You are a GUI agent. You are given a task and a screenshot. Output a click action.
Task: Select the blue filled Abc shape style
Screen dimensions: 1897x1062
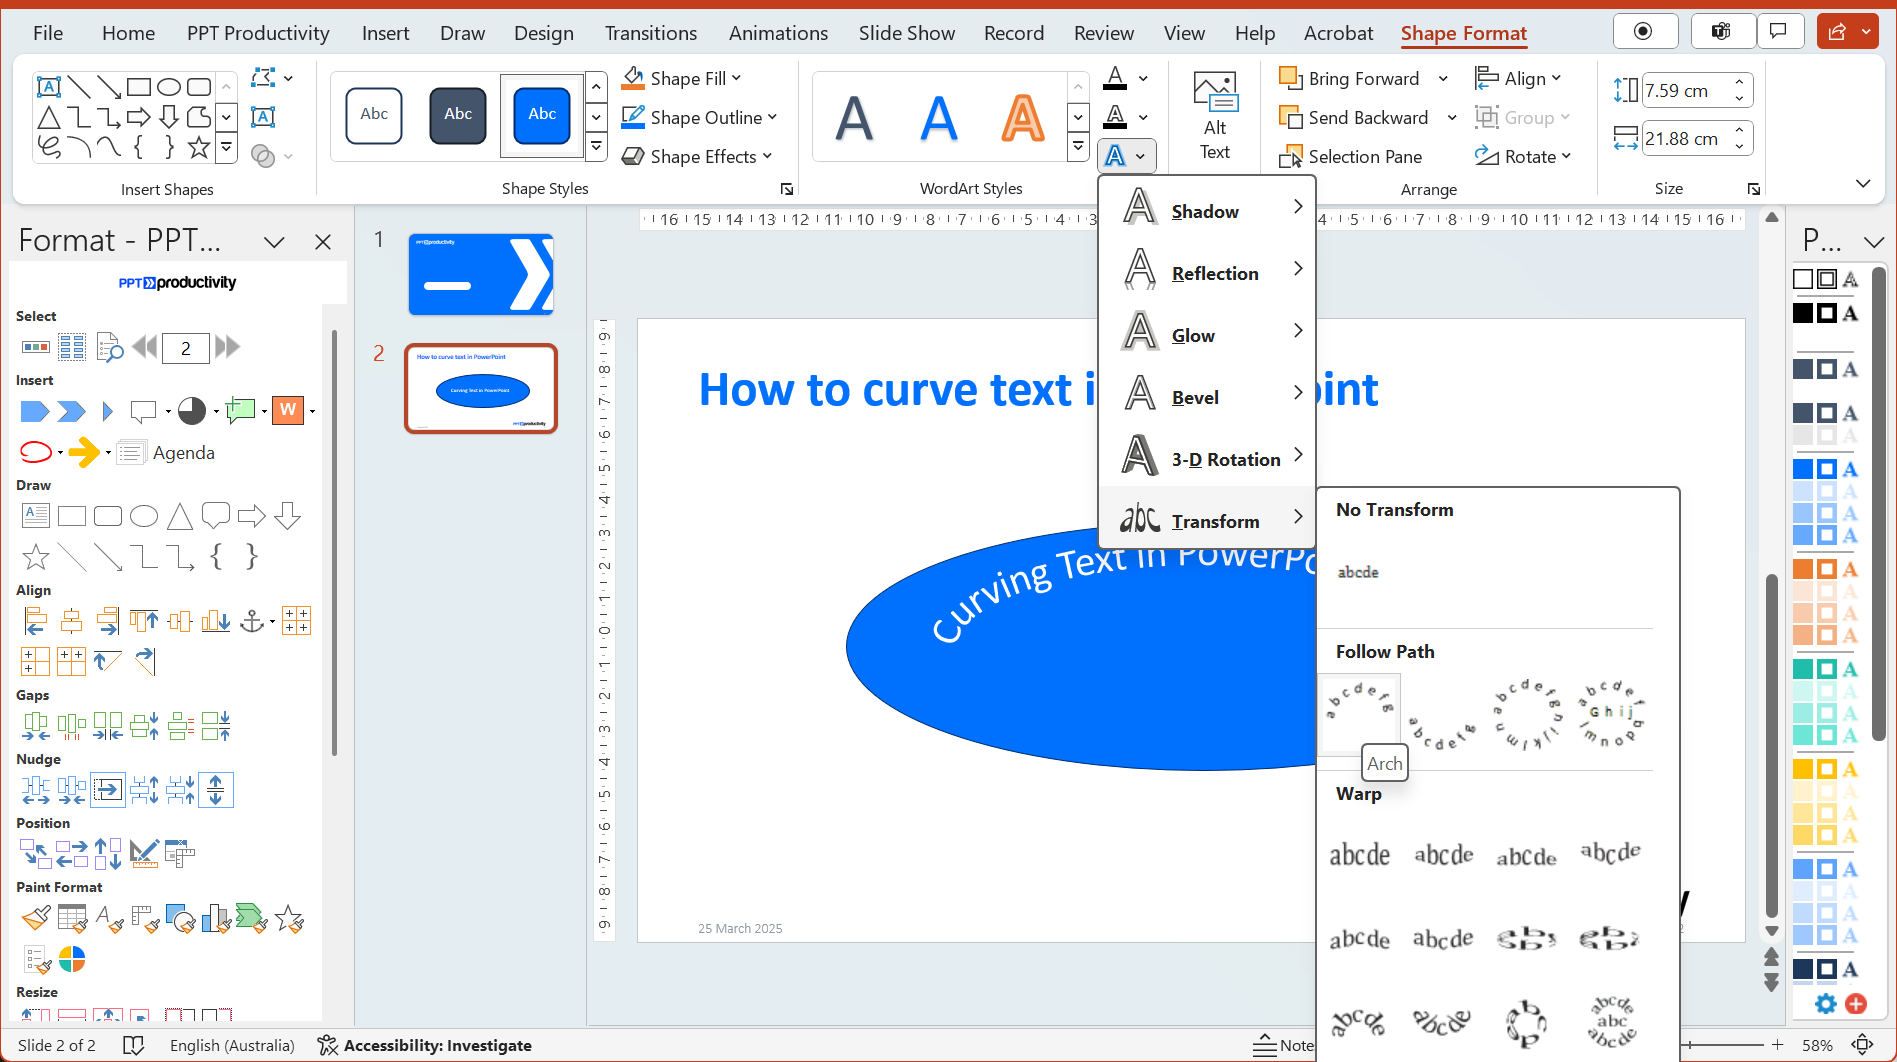coord(542,114)
